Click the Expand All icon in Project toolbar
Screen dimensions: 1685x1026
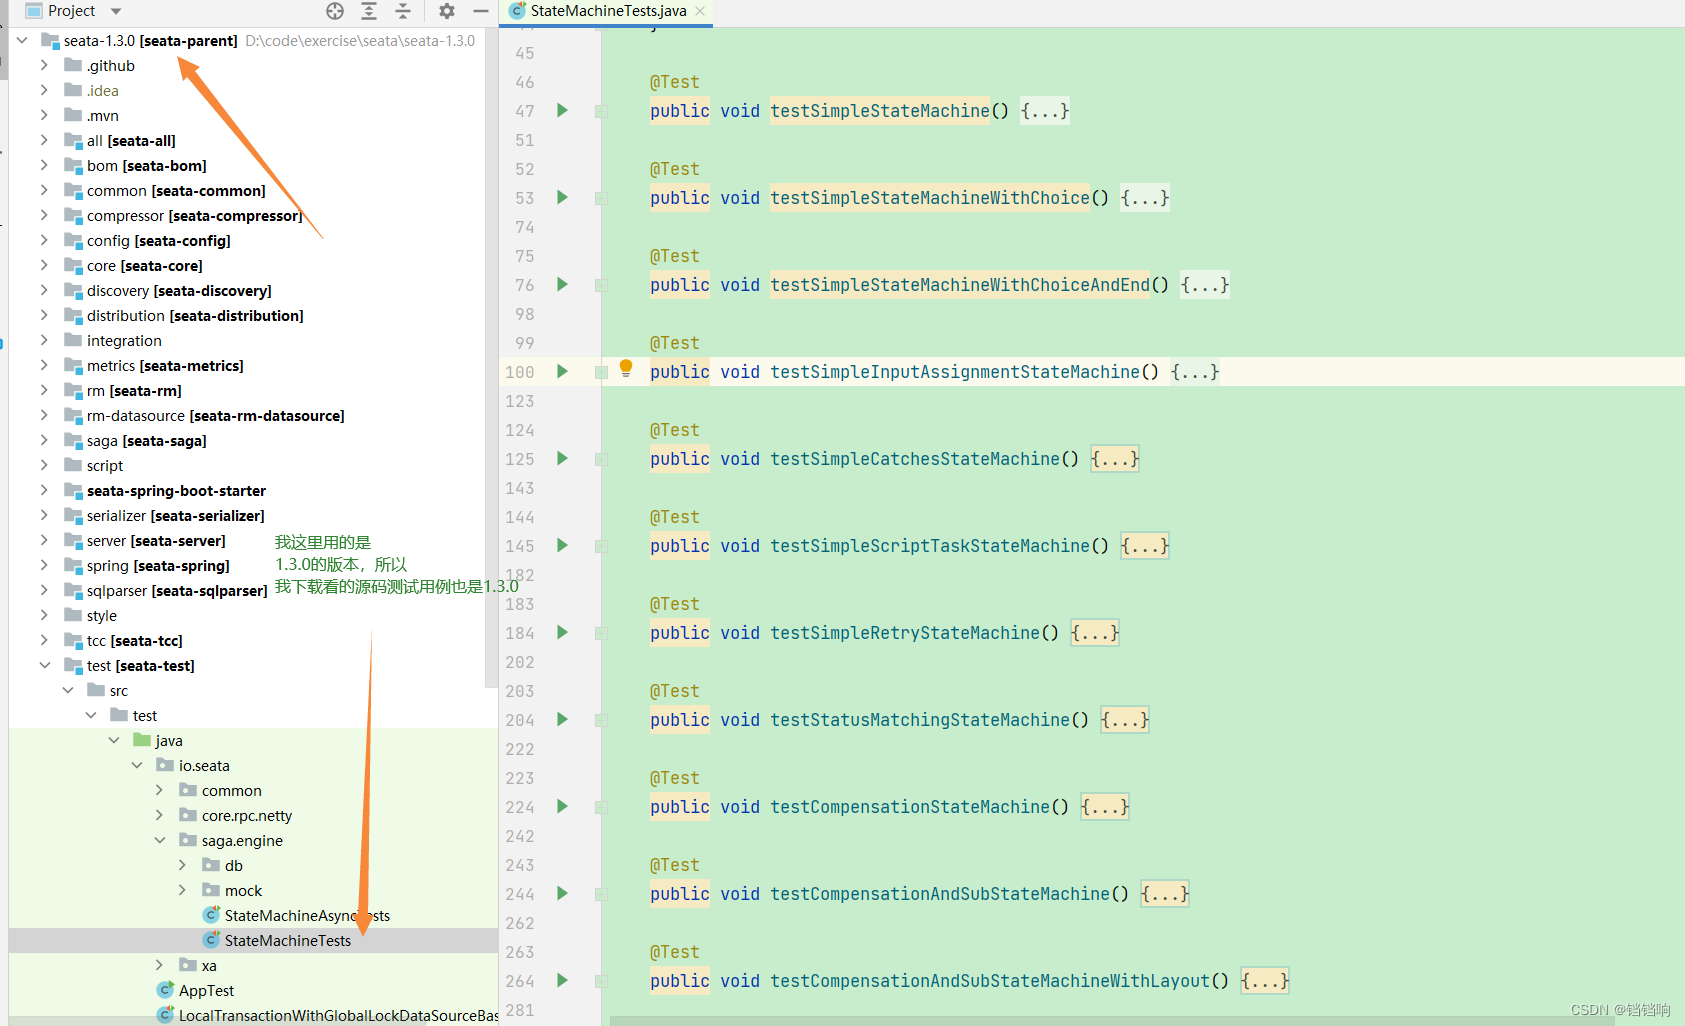click(369, 11)
